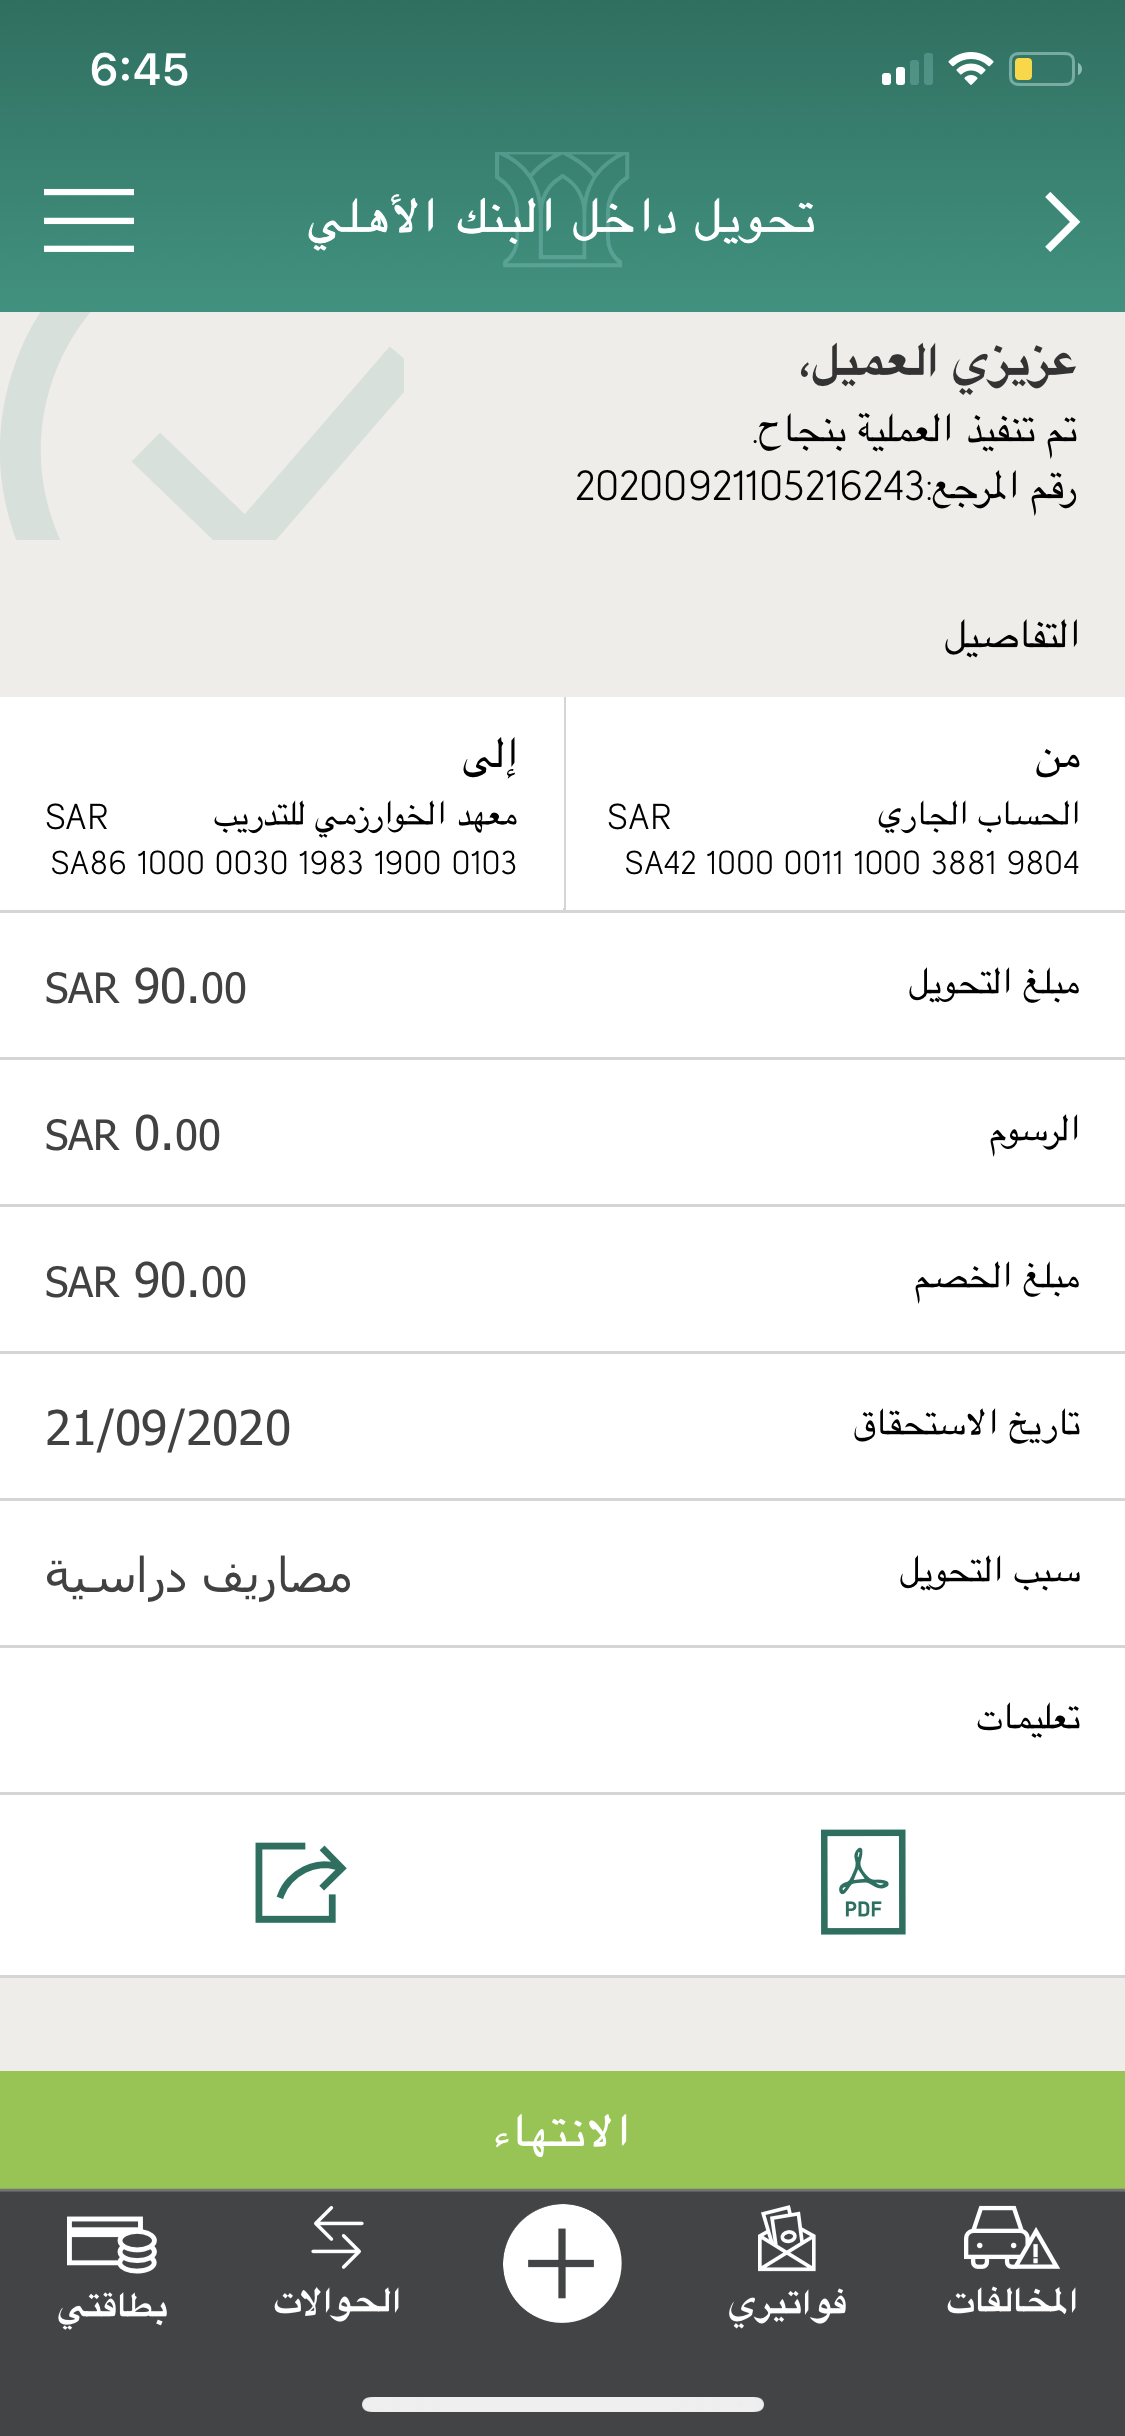Share the transfer receipt
This screenshot has width=1125, height=2436.
point(300,1881)
